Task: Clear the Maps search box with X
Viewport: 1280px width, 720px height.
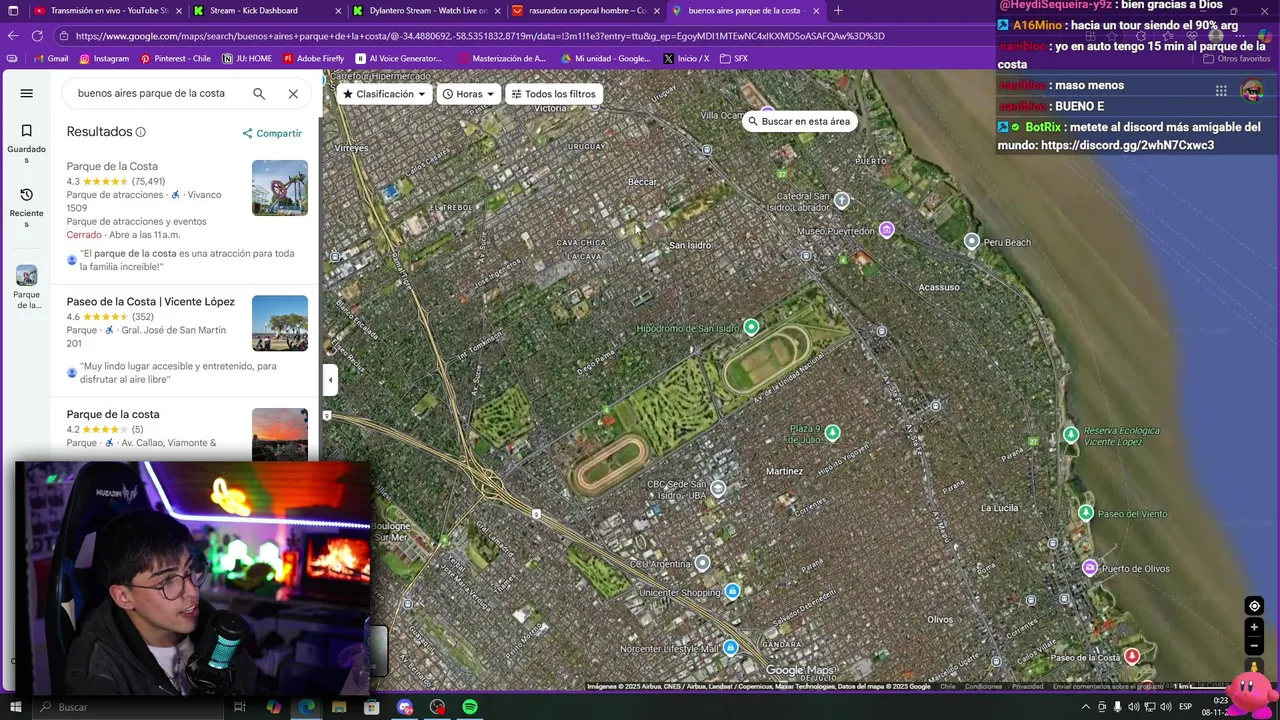Action: point(293,93)
